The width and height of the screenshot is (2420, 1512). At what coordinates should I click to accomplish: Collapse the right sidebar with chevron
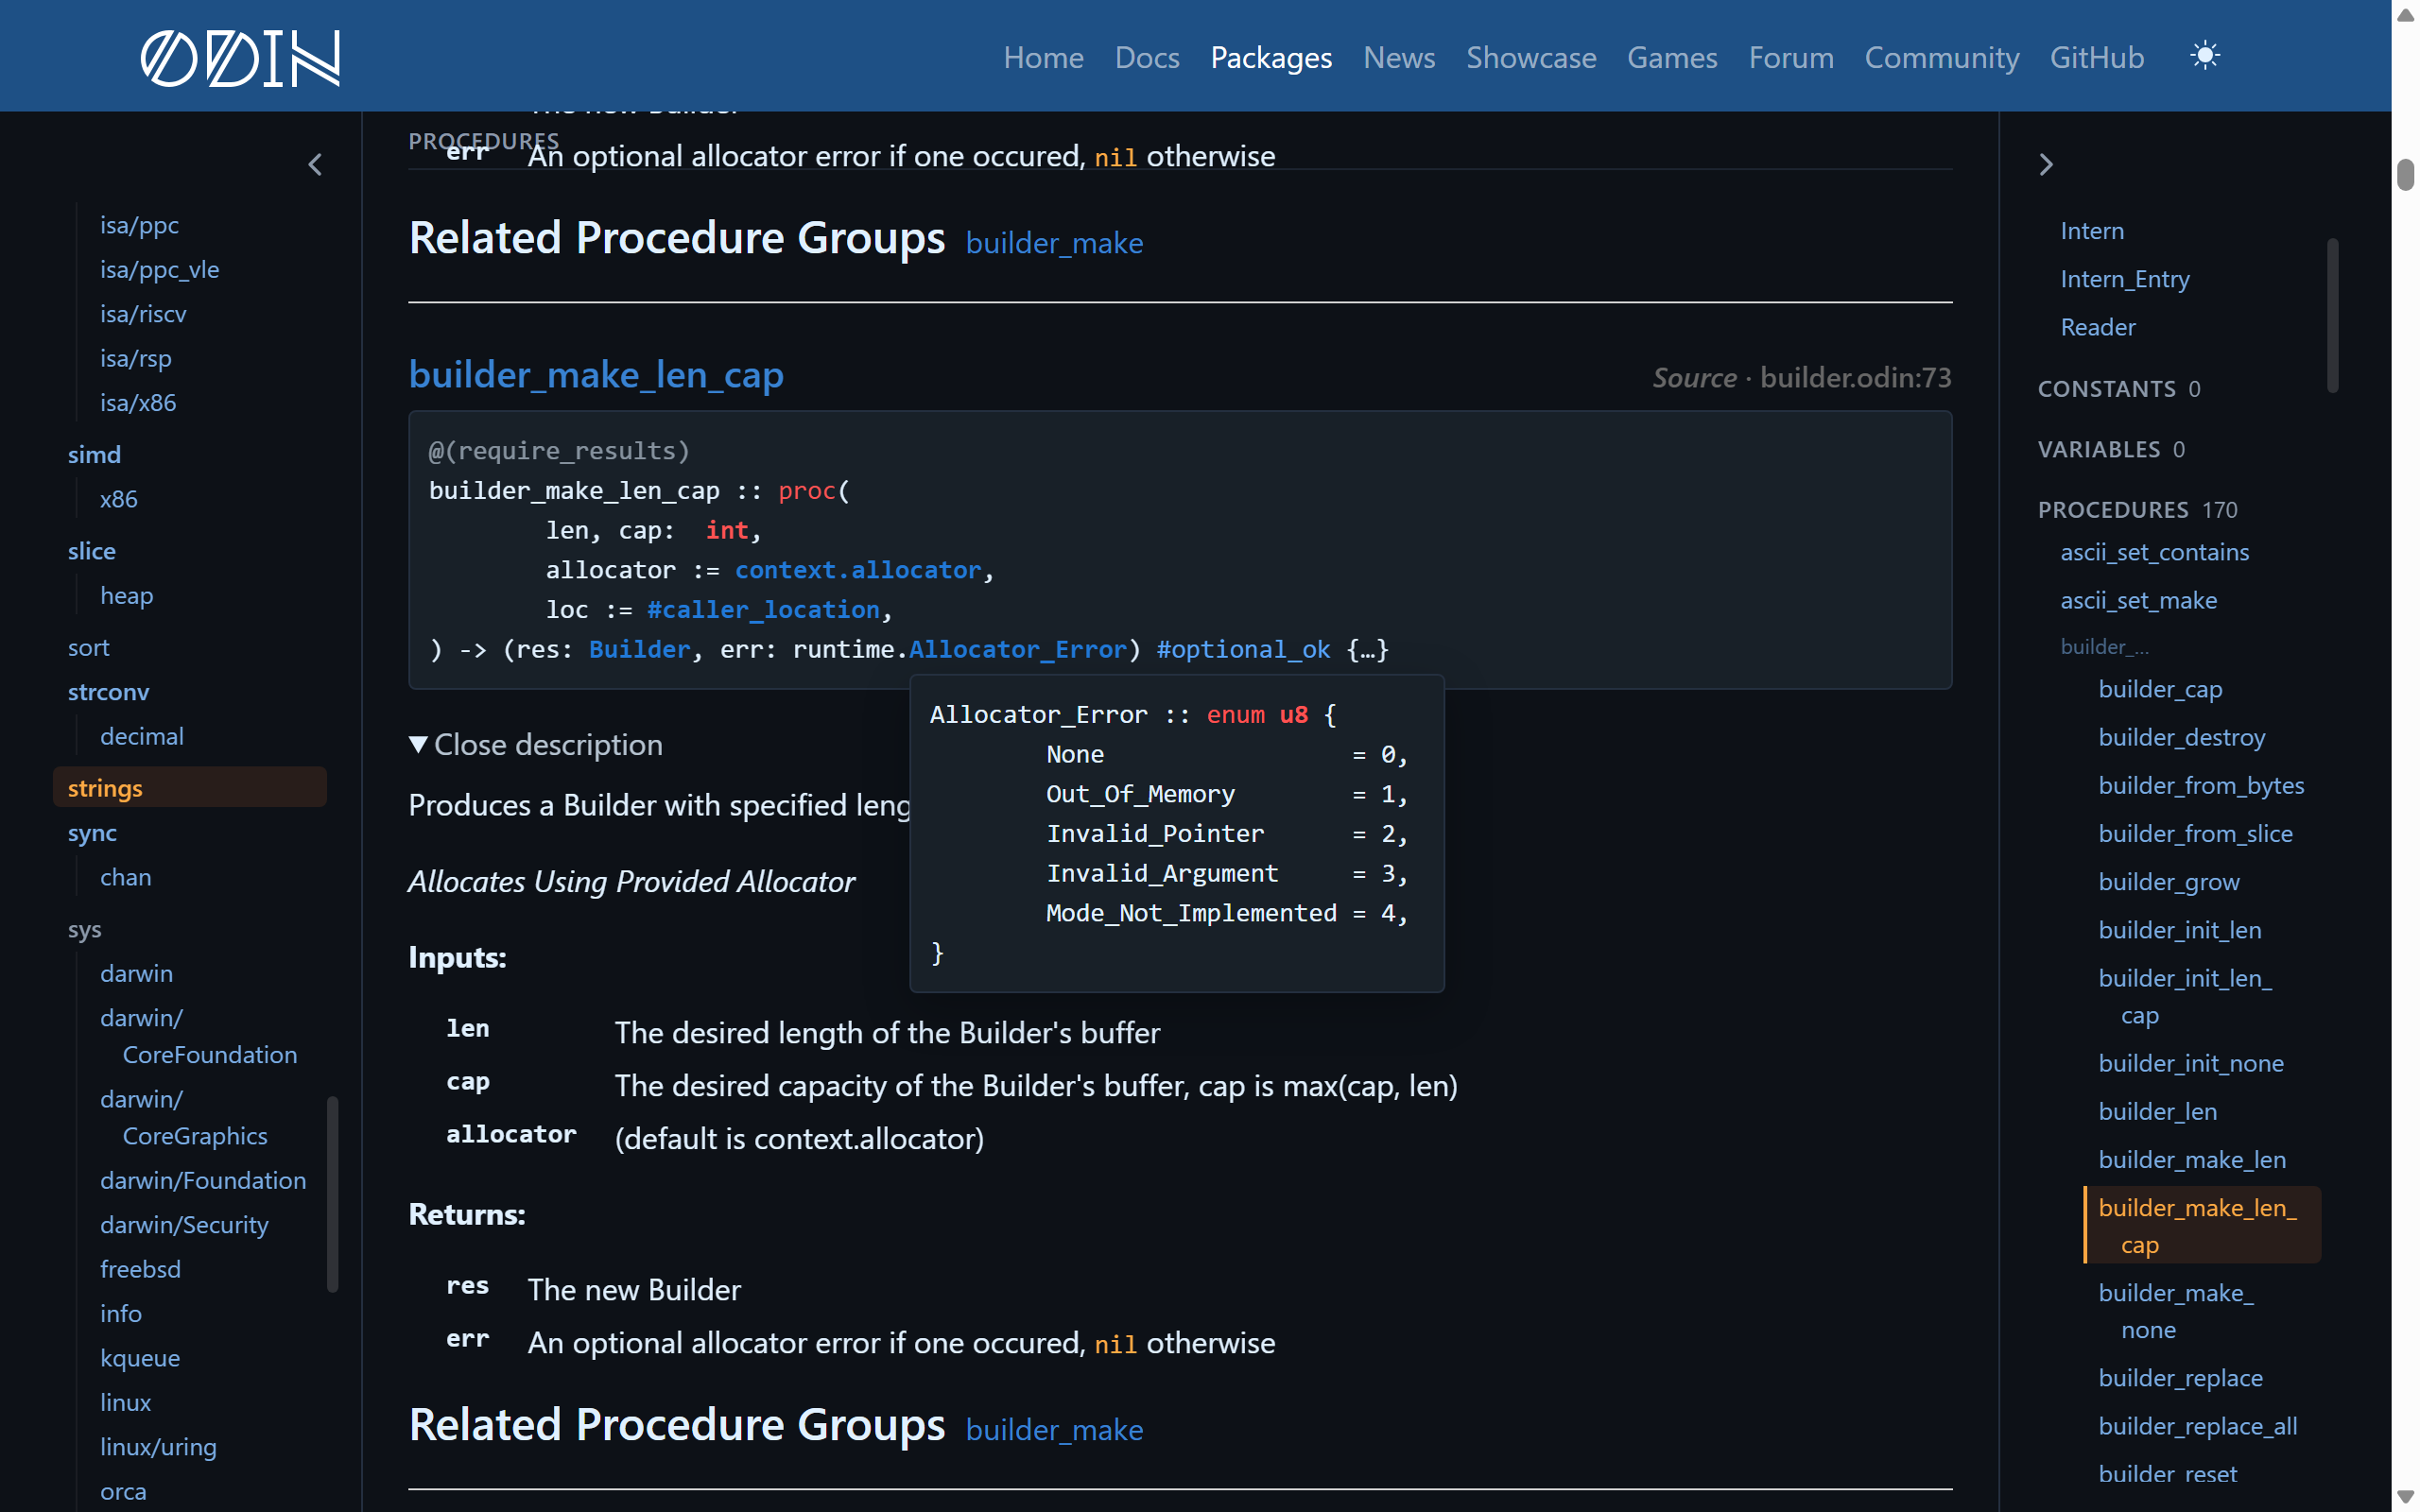coord(2046,165)
